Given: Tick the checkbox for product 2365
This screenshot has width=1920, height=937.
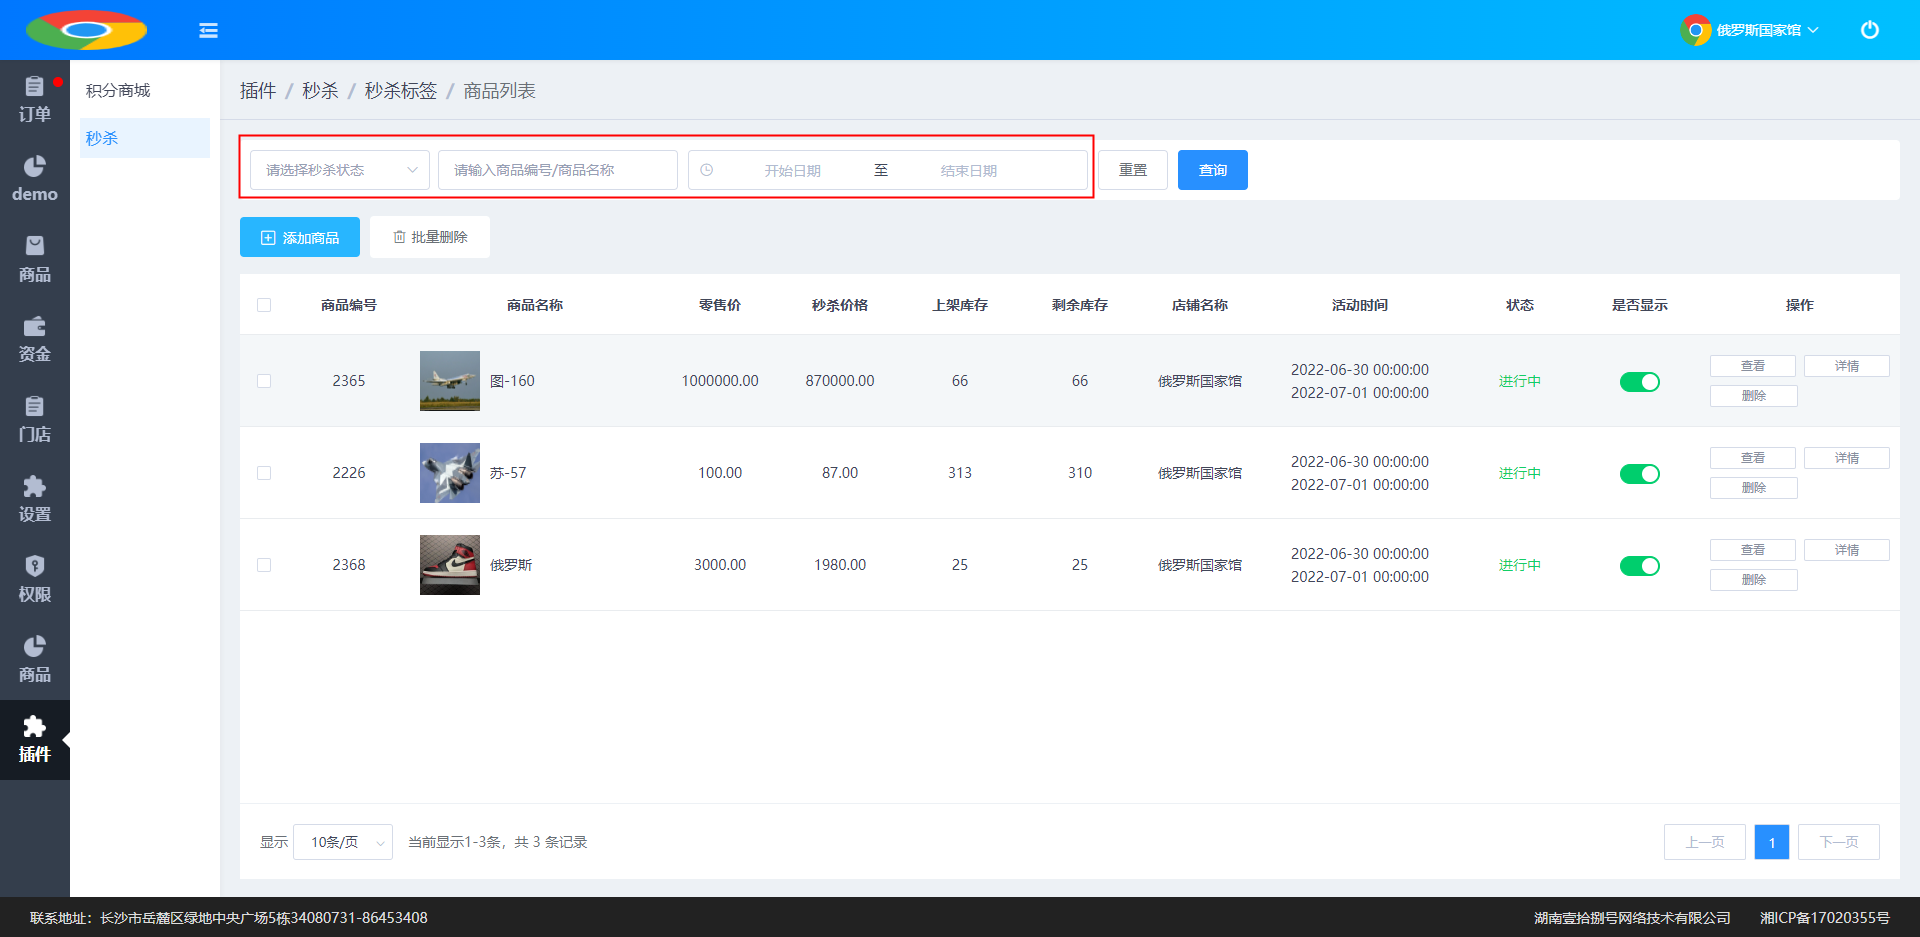Looking at the screenshot, I should (264, 381).
